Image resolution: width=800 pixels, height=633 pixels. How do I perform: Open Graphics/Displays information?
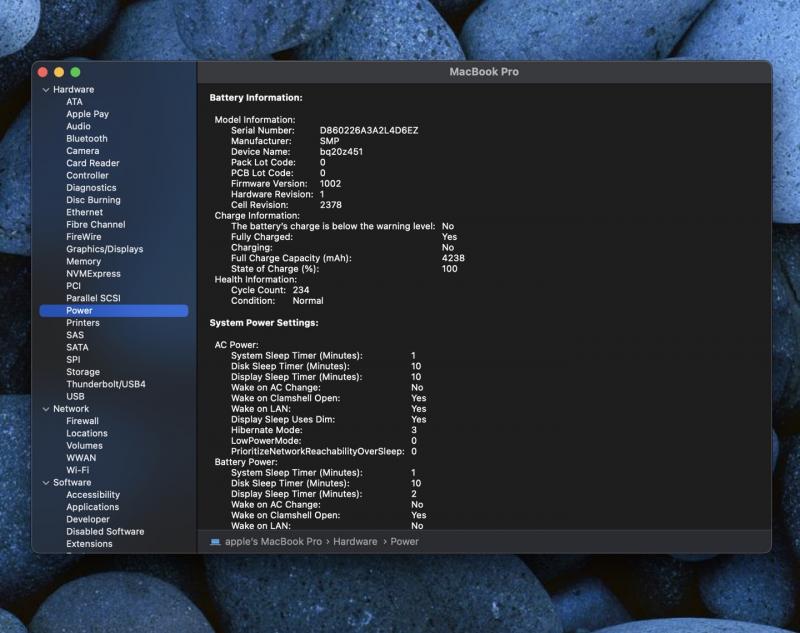(105, 249)
